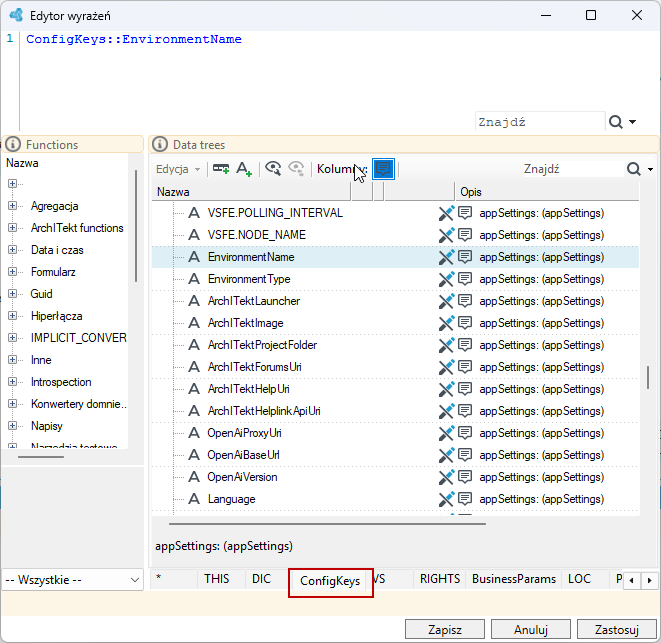Toggle the description column button next to Kolumny

pos(383,169)
